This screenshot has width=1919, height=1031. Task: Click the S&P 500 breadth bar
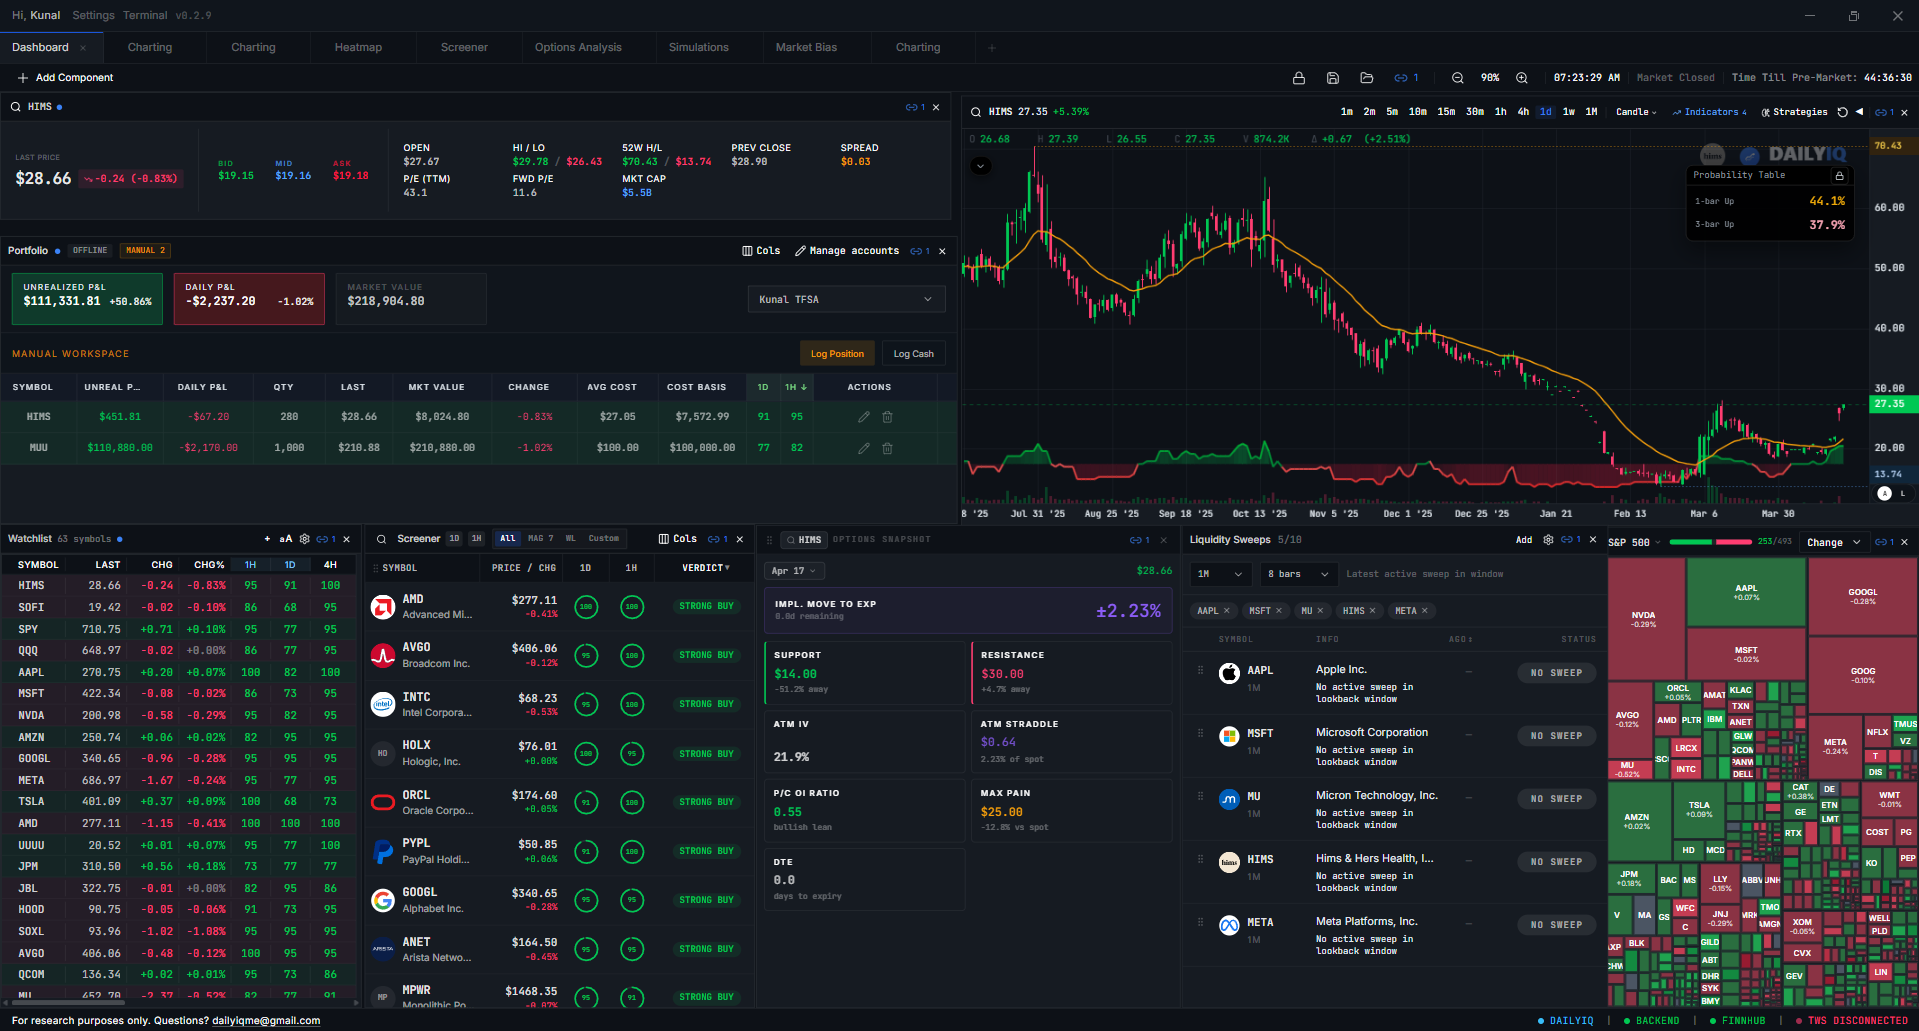coord(1711,542)
